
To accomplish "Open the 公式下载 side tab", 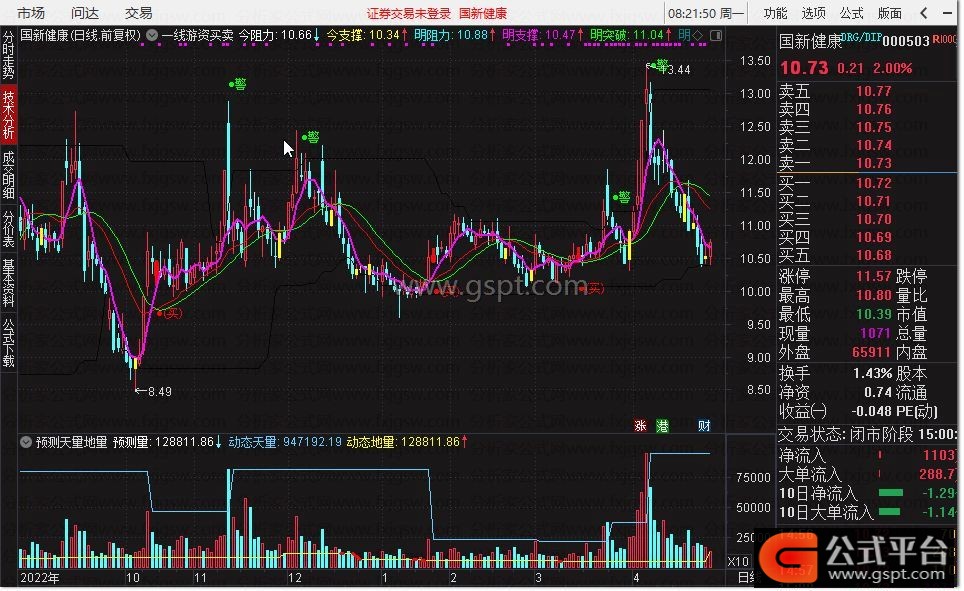I will 9,343.
